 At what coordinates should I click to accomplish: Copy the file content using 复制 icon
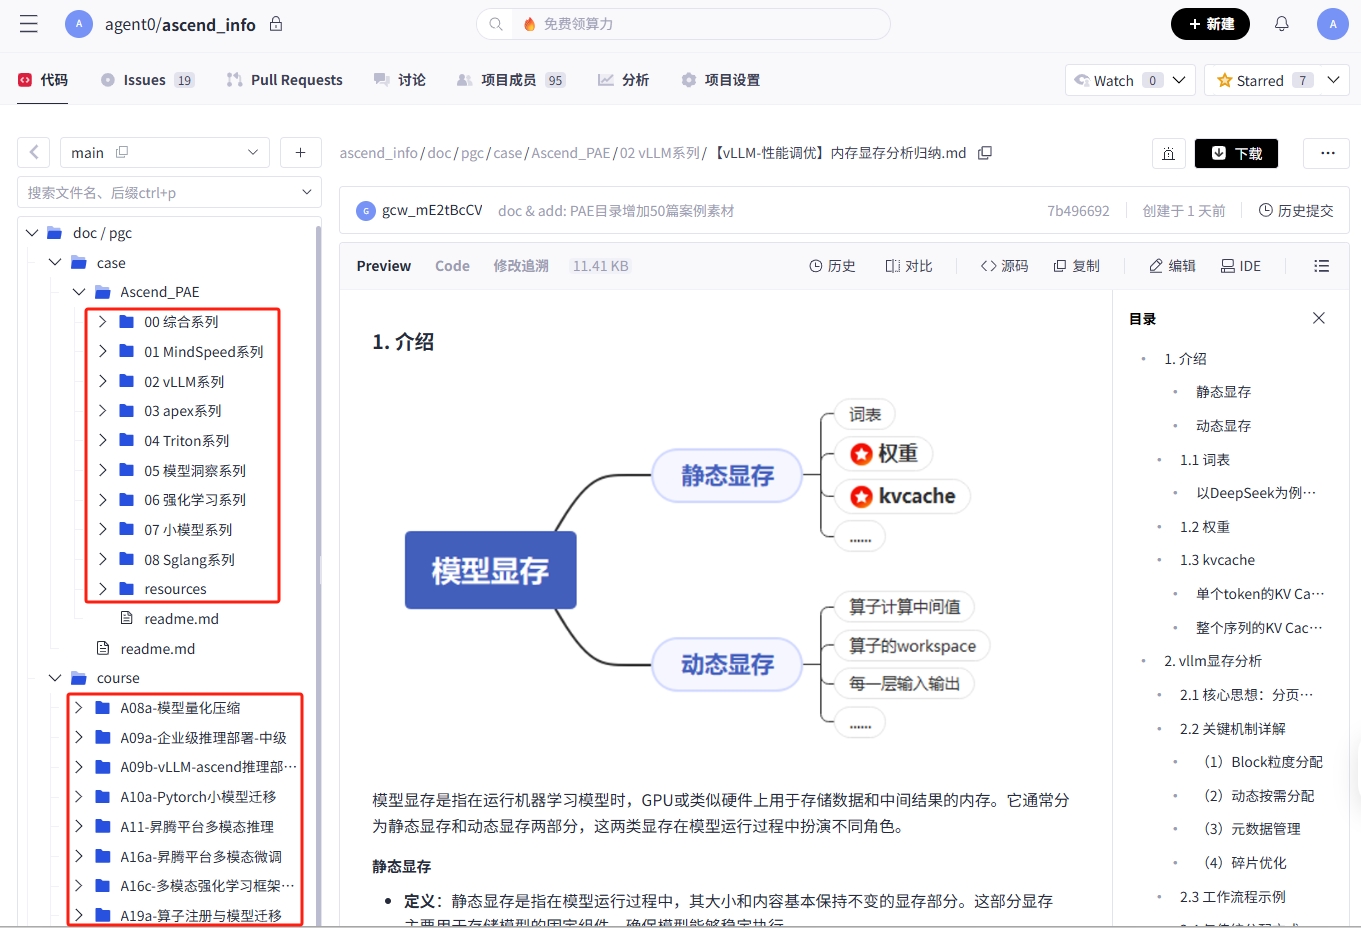1076,265
